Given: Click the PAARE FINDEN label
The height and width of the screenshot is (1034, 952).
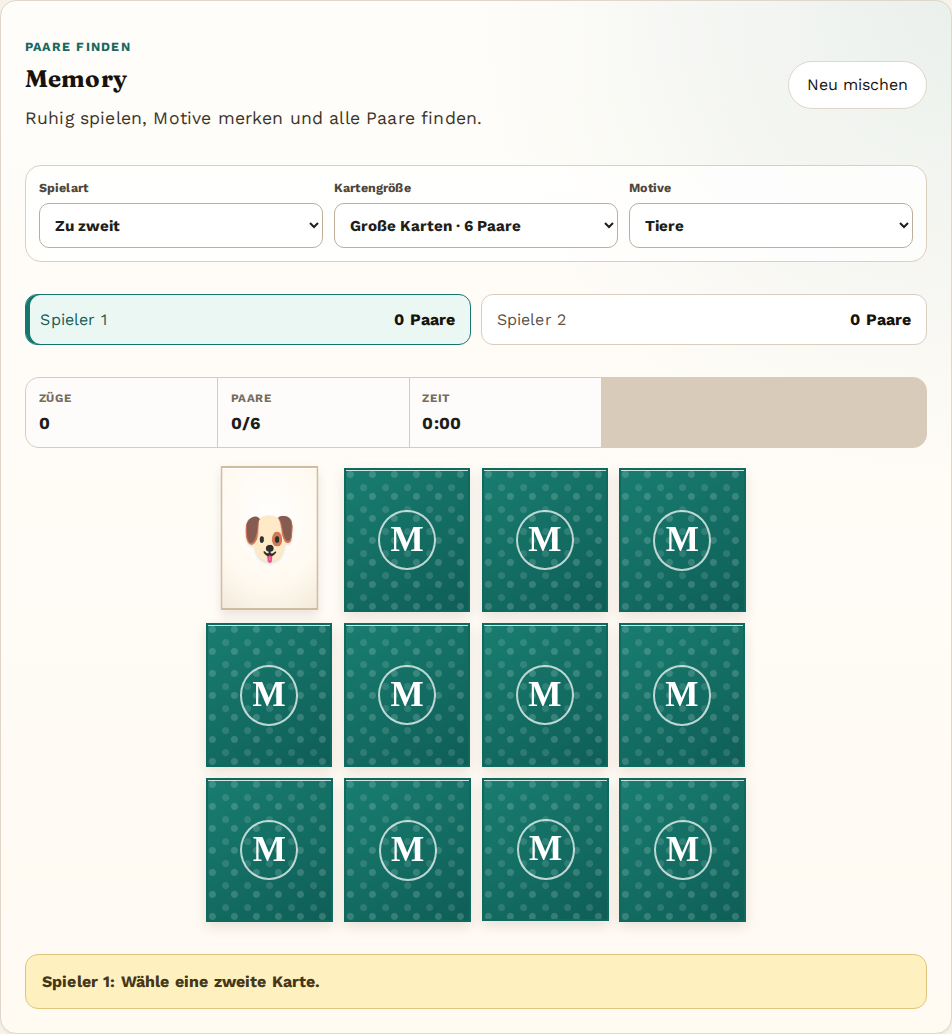Looking at the screenshot, I should click(x=78, y=47).
